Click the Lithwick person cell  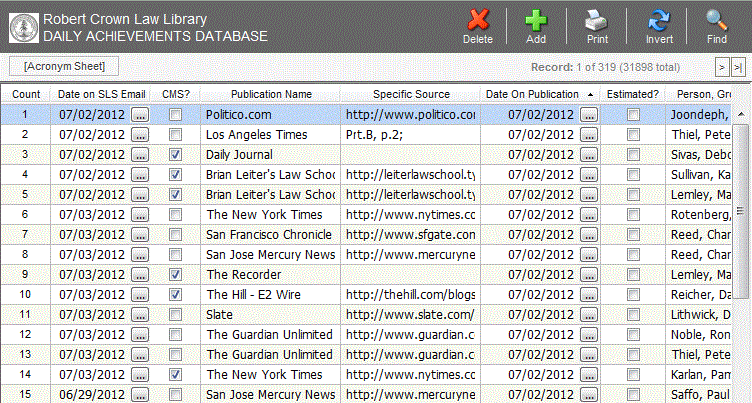coord(699,315)
